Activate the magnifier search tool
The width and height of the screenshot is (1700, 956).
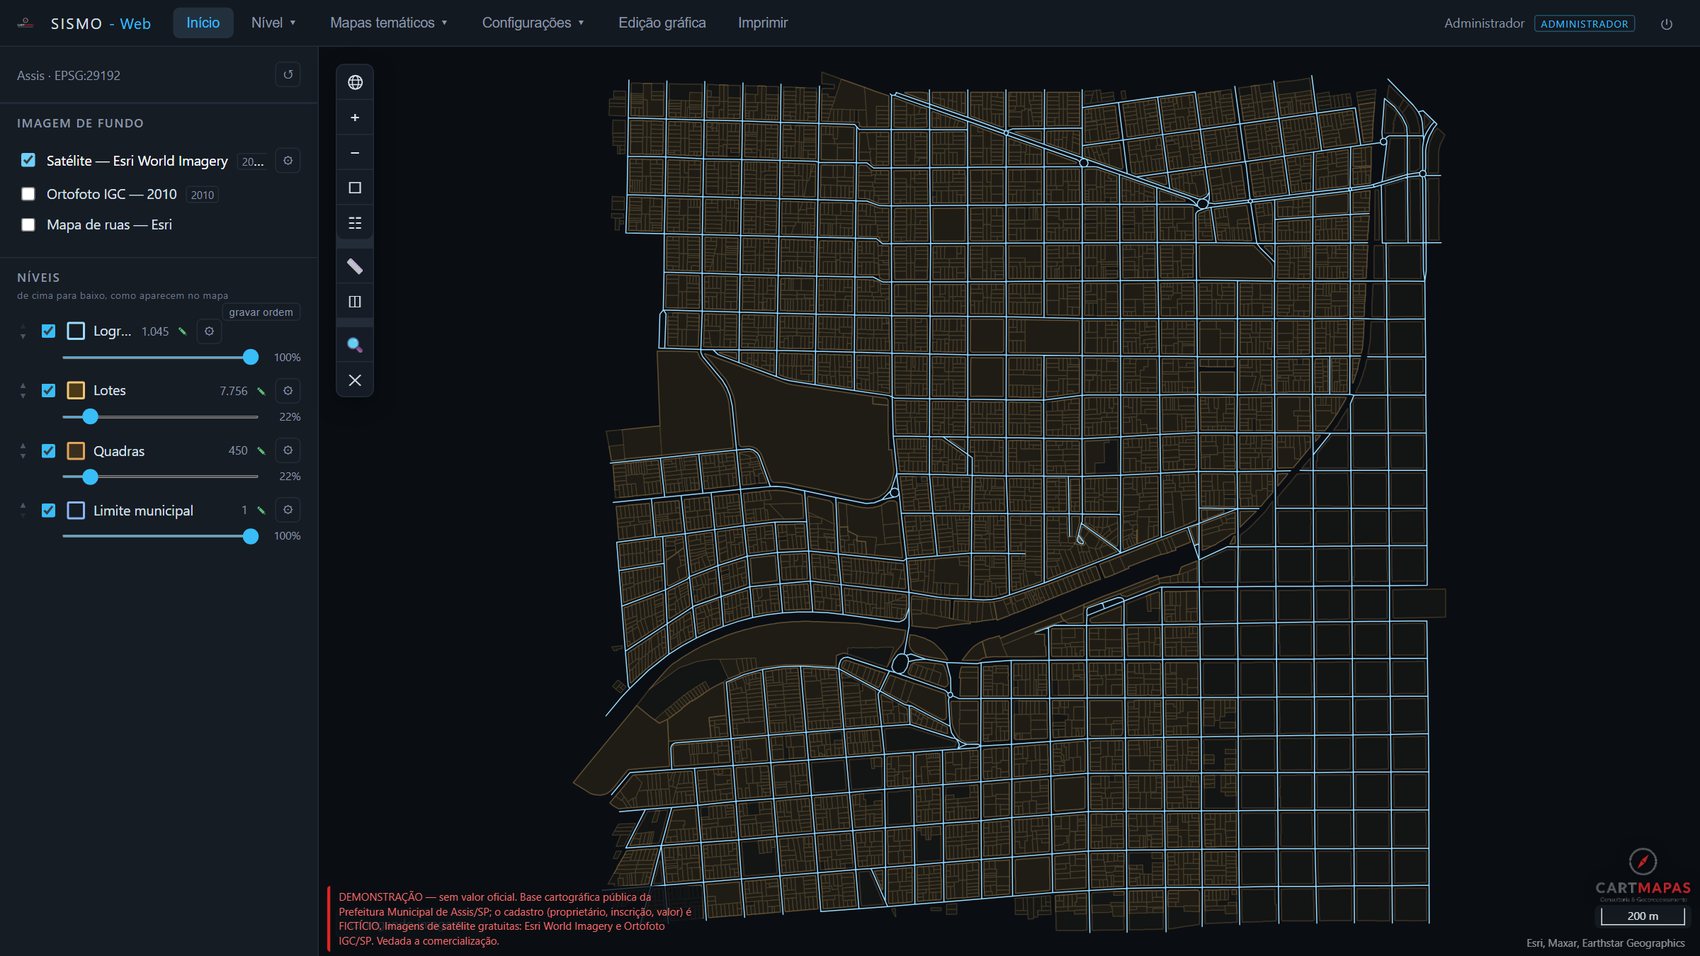point(355,345)
